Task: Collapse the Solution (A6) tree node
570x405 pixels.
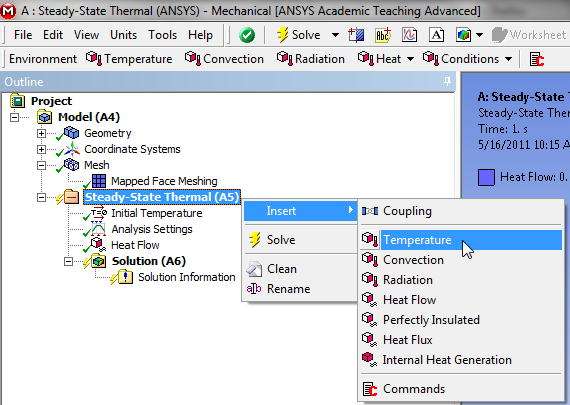Action: (x=68, y=261)
